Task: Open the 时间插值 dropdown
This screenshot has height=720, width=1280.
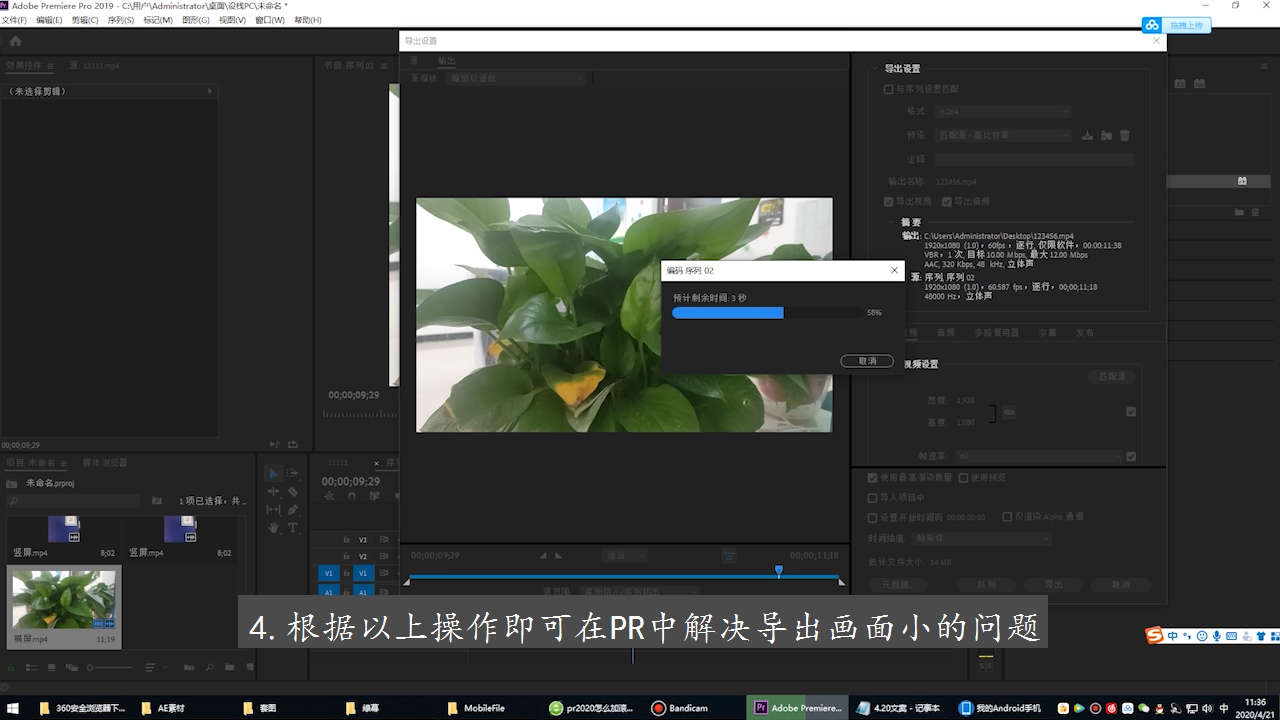Action: (x=982, y=538)
